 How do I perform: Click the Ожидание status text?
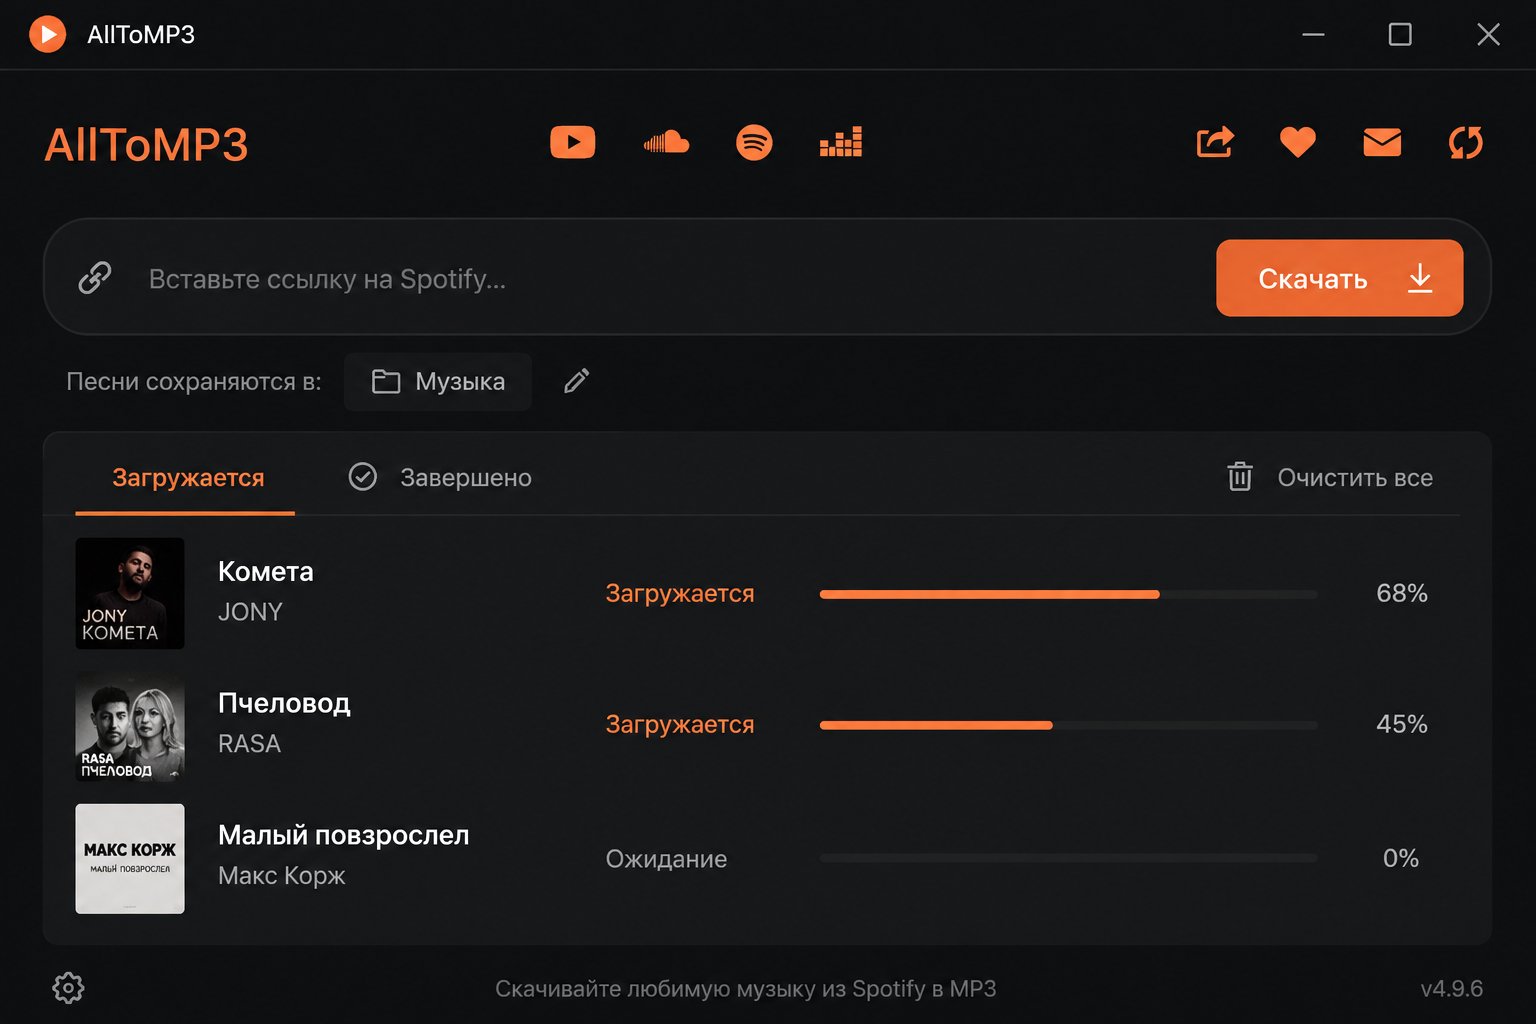pyautogui.click(x=666, y=859)
